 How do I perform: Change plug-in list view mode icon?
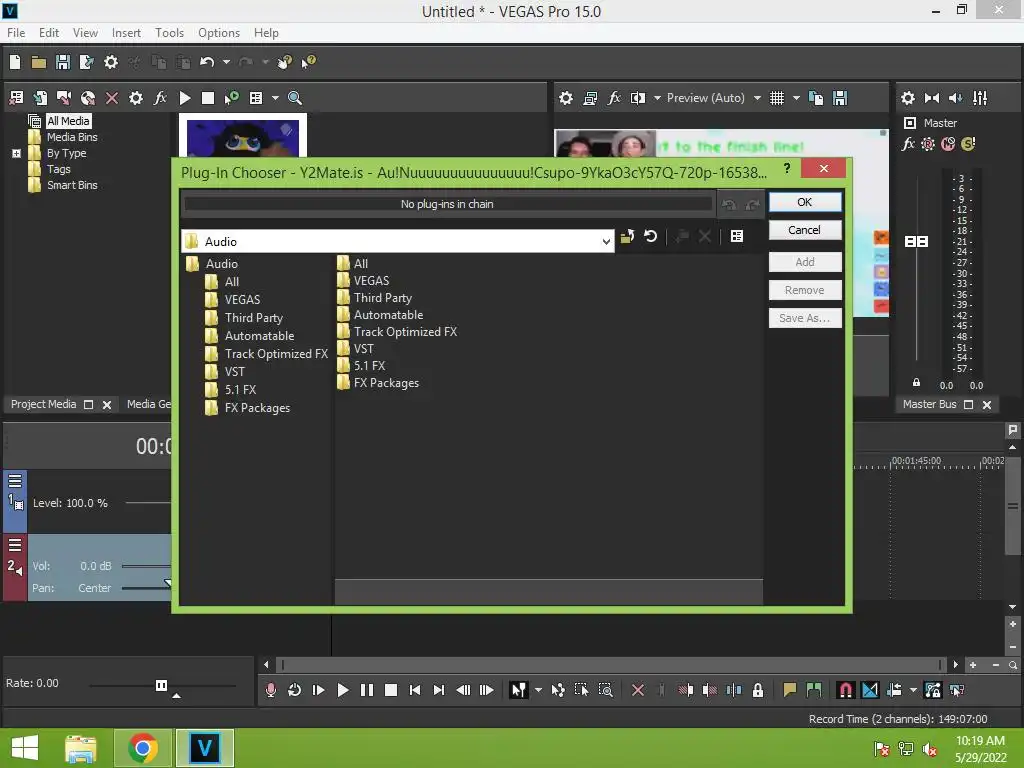pos(737,236)
